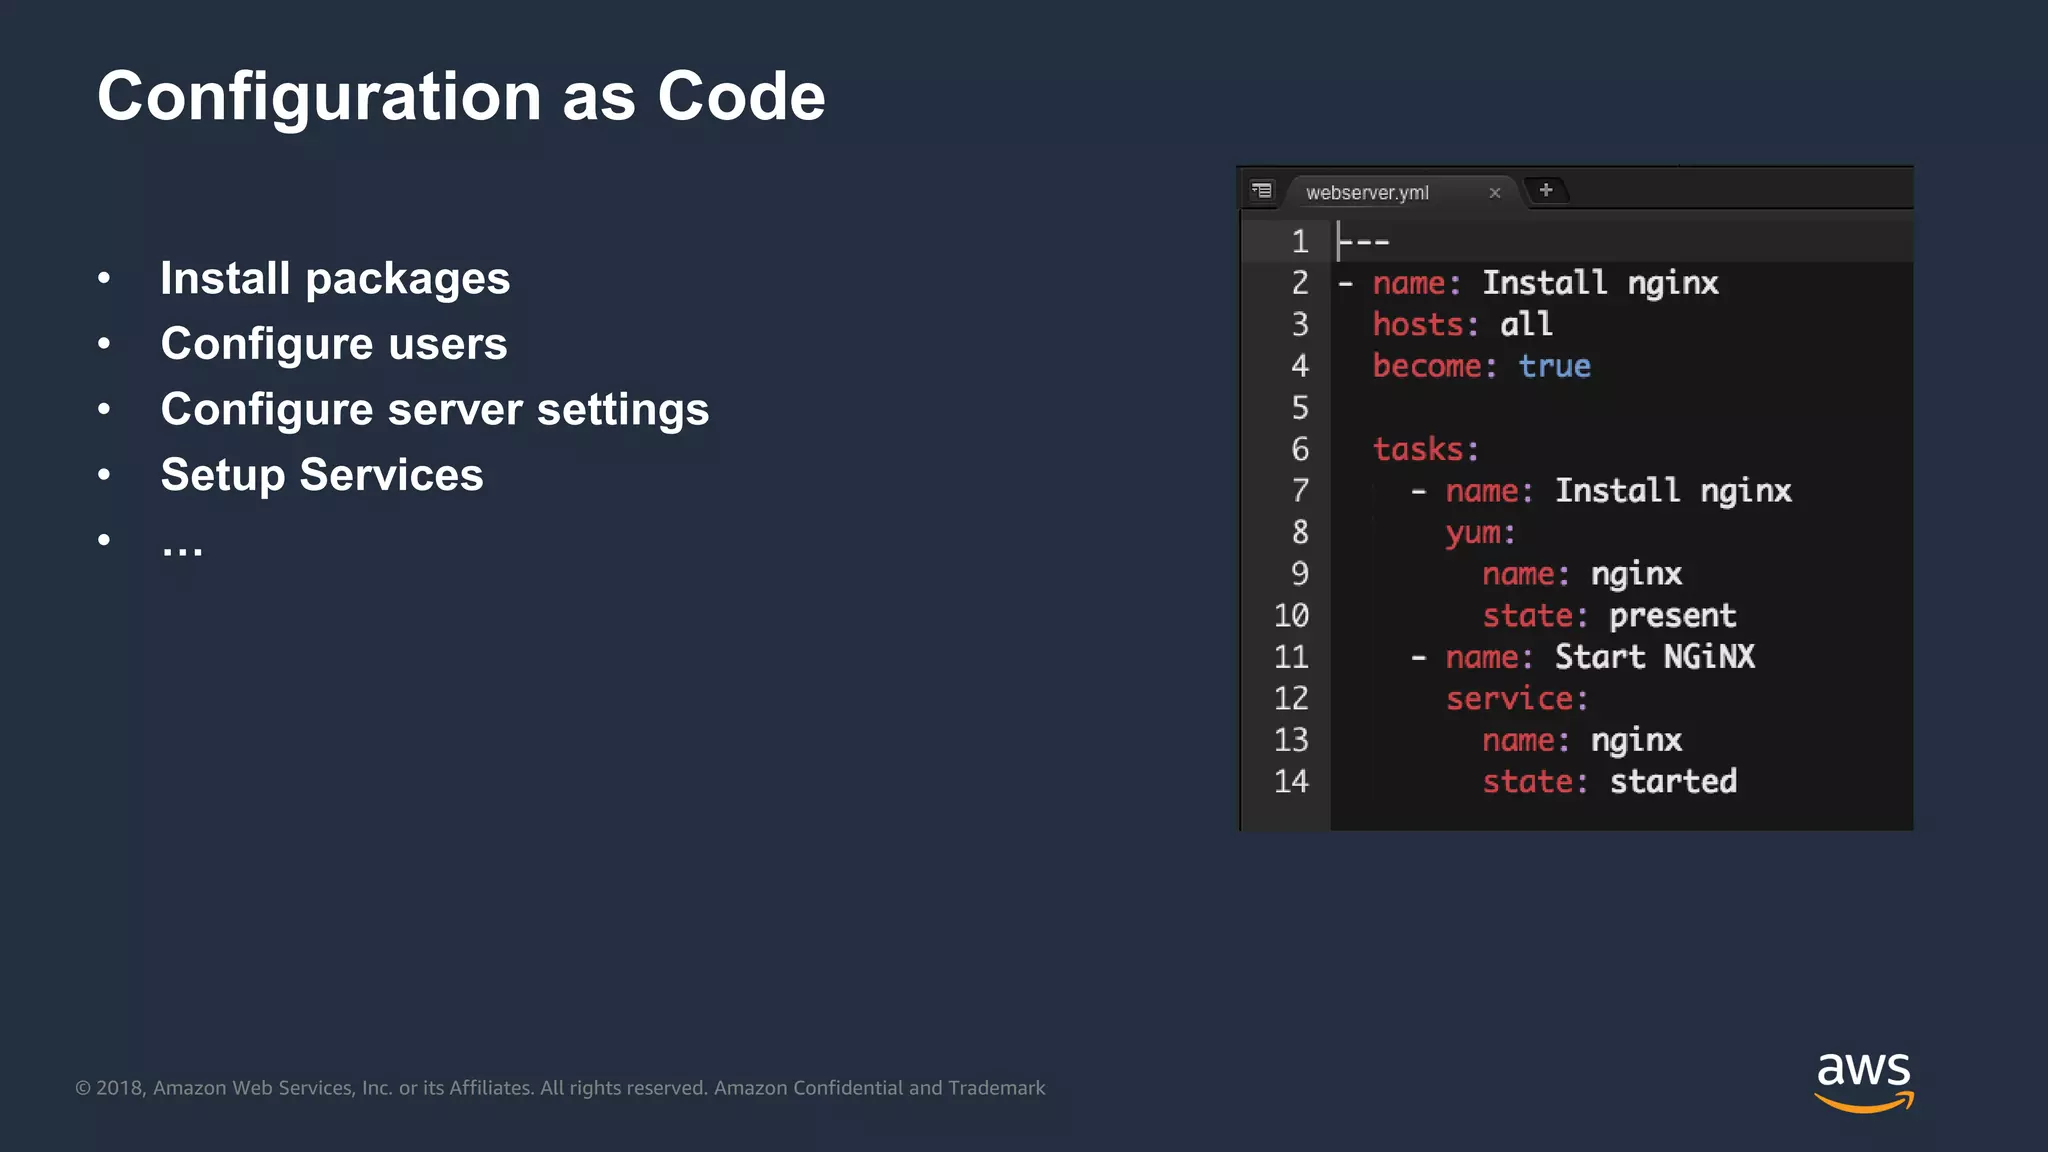Click the 'Setup Services' bullet
Viewport: 2048px width, 1152px height.
click(x=322, y=474)
